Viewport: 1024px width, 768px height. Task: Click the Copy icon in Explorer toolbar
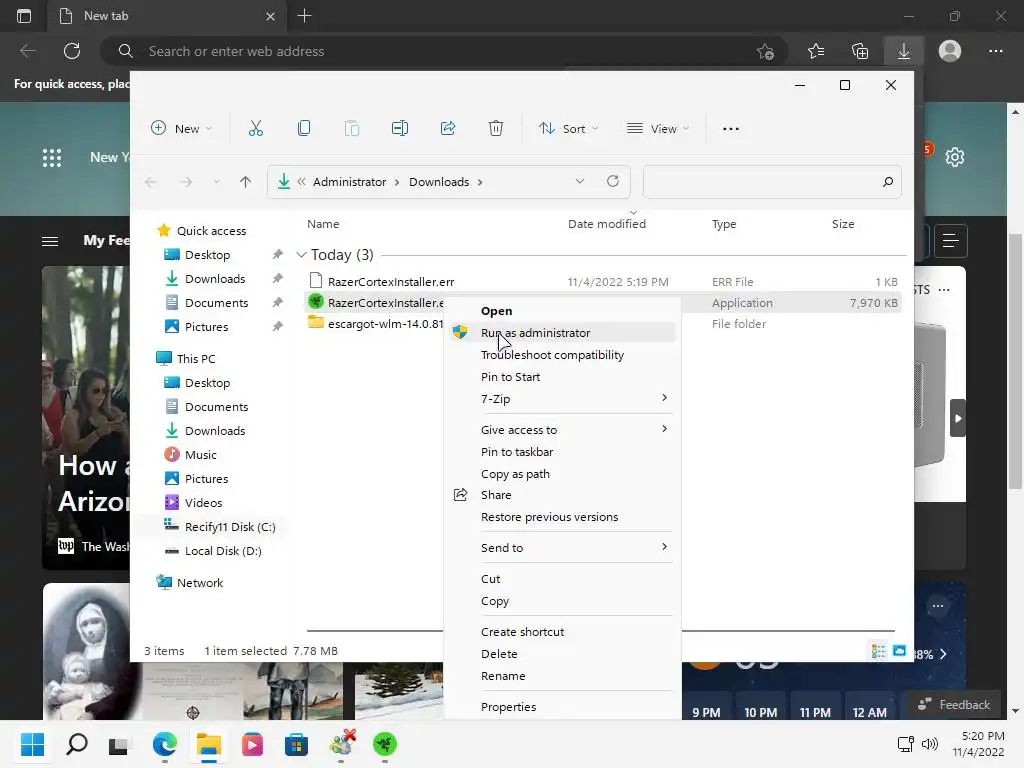(x=304, y=129)
